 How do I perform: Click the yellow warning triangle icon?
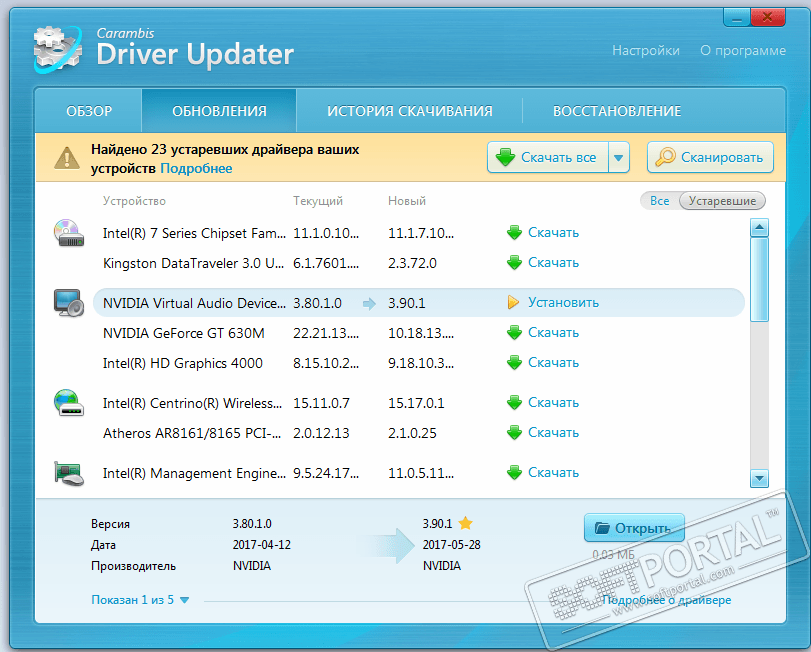tap(67, 158)
